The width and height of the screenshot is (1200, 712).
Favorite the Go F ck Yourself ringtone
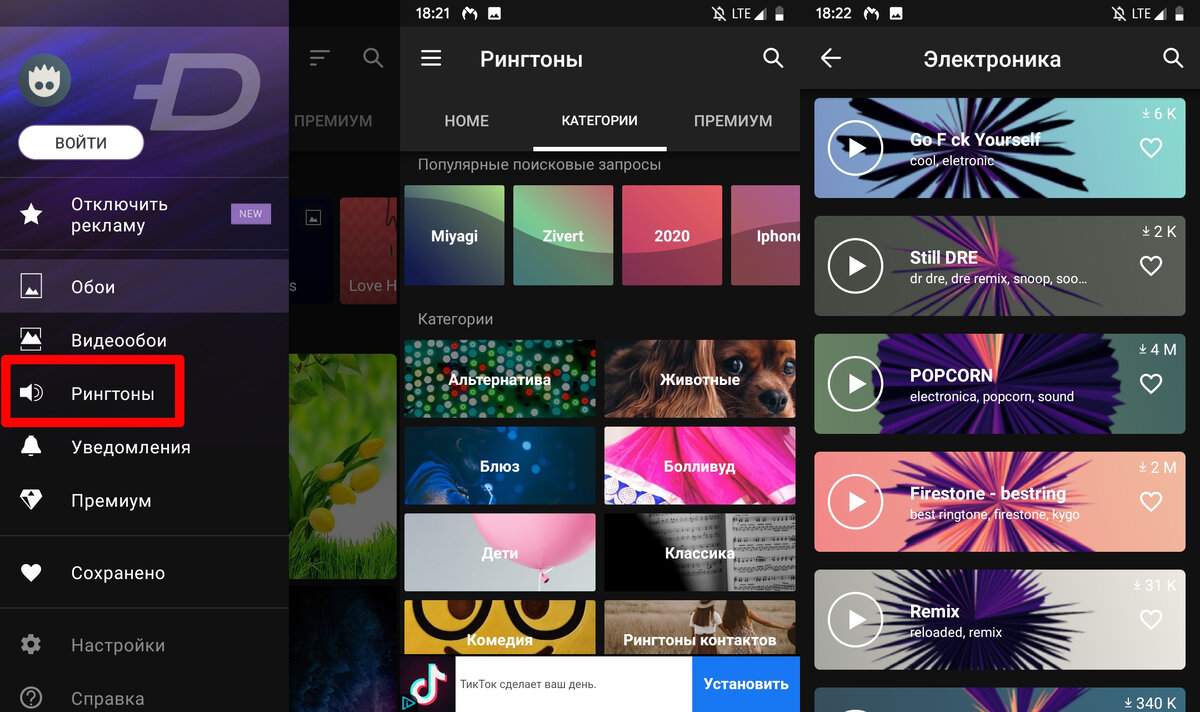(1151, 148)
